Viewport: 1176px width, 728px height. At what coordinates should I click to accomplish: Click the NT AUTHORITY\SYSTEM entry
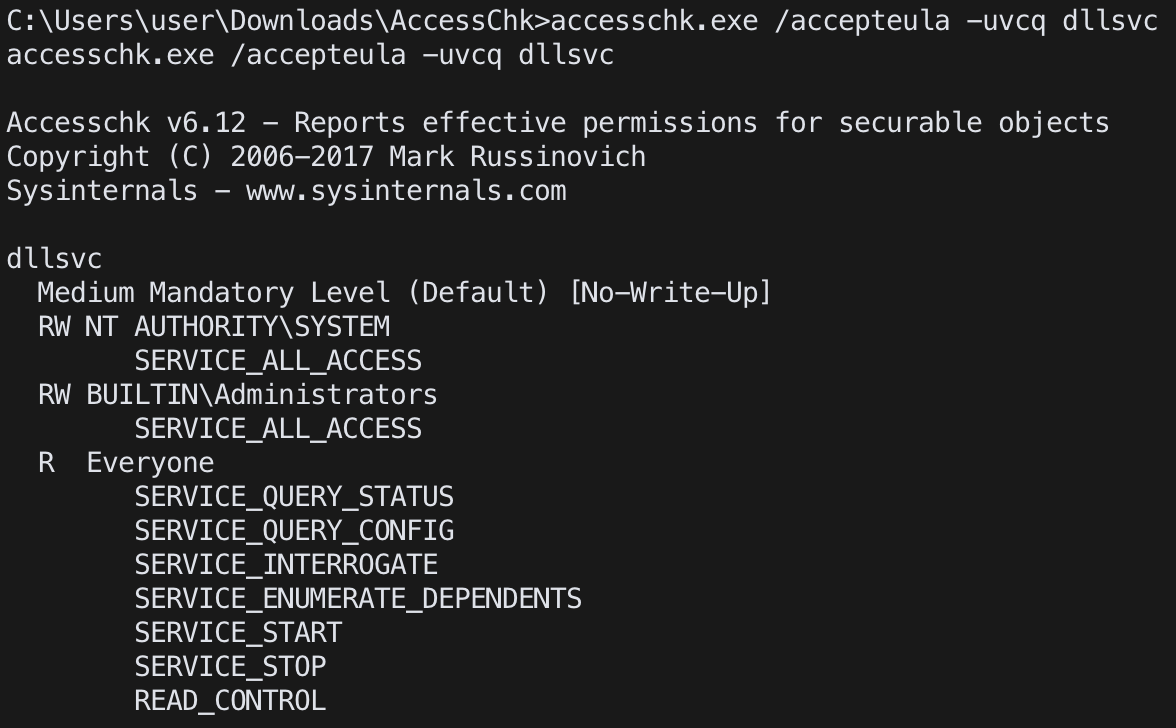click(238, 326)
